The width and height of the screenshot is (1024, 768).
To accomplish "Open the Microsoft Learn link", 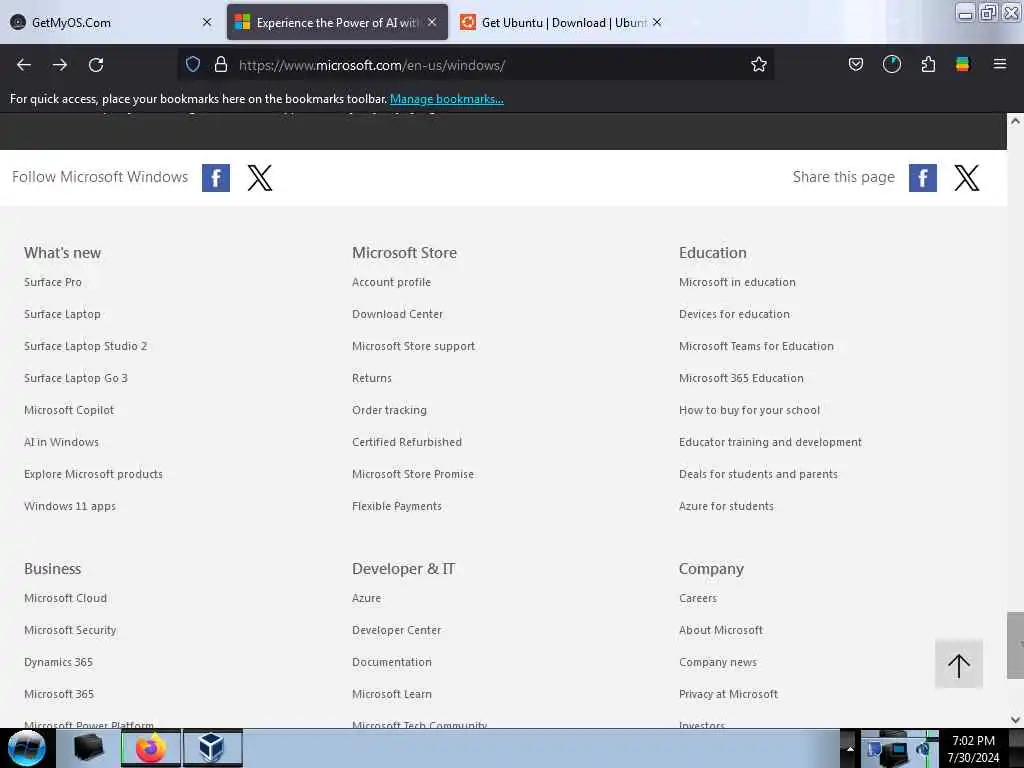I will tap(392, 694).
